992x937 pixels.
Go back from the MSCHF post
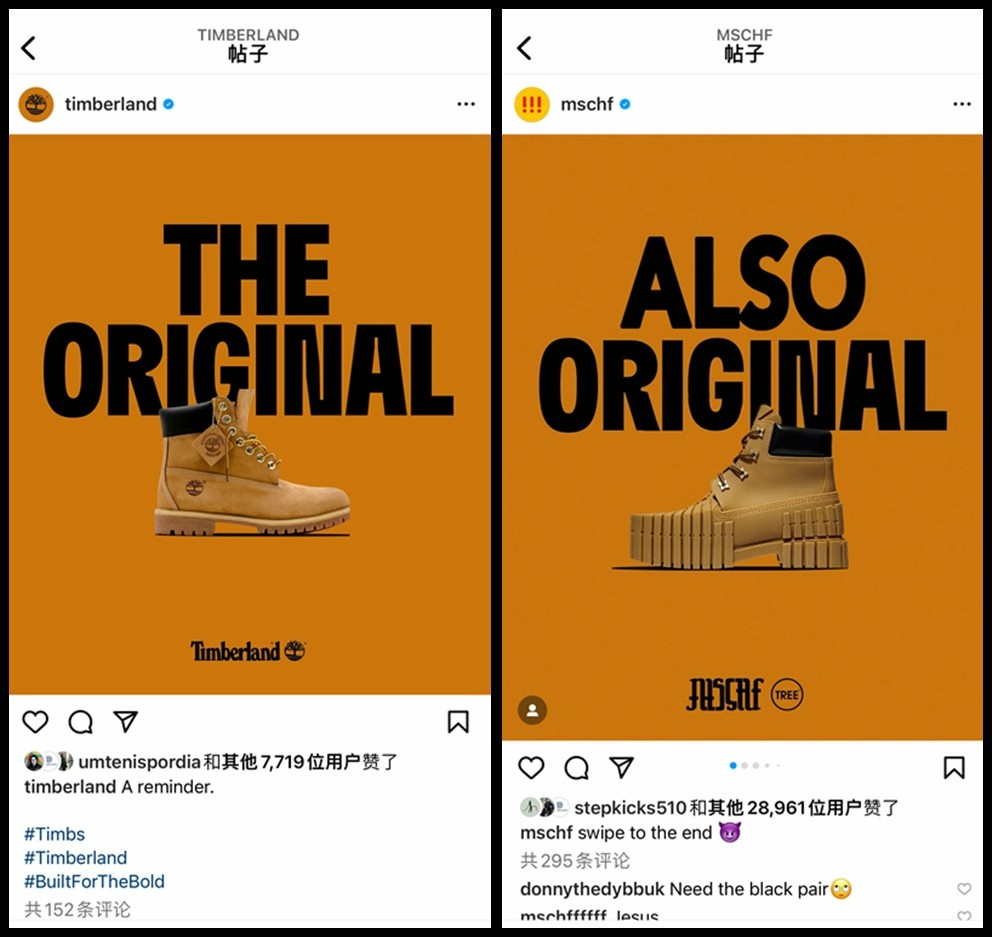(524, 48)
